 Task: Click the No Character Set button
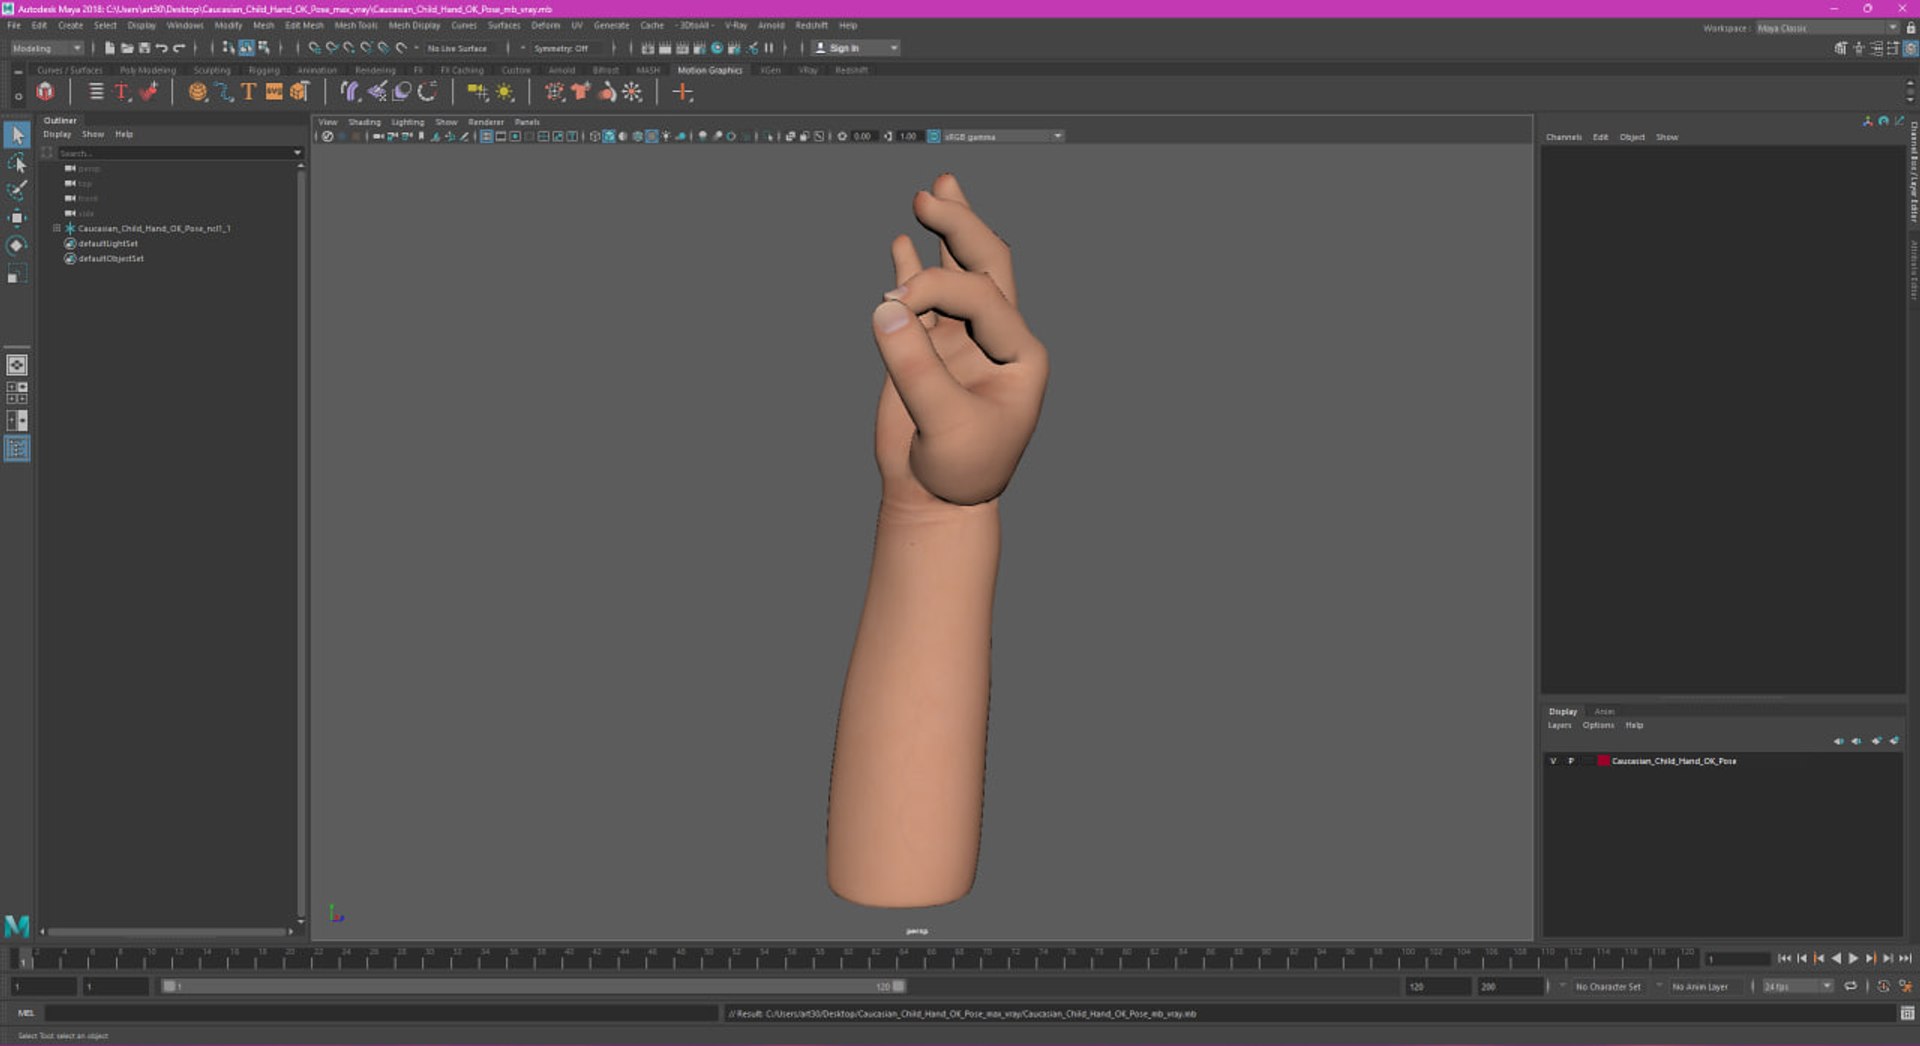point(1608,986)
